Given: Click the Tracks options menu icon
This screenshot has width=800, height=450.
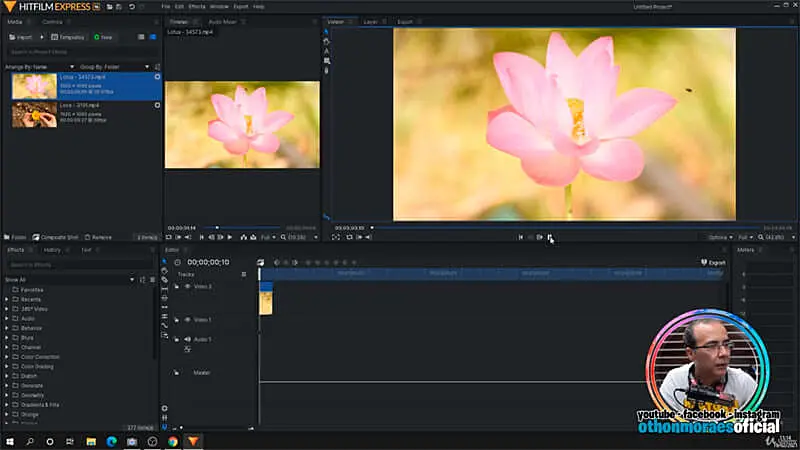Looking at the screenshot, I should [x=244, y=274].
